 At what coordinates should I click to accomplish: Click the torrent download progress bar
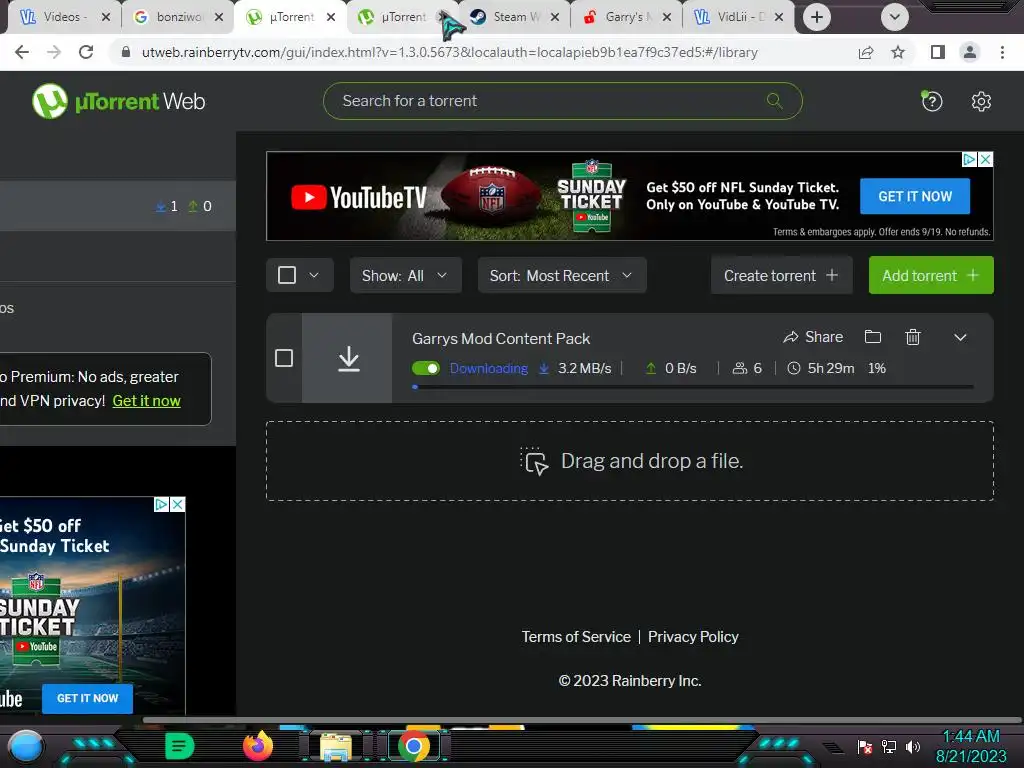tap(693, 387)
